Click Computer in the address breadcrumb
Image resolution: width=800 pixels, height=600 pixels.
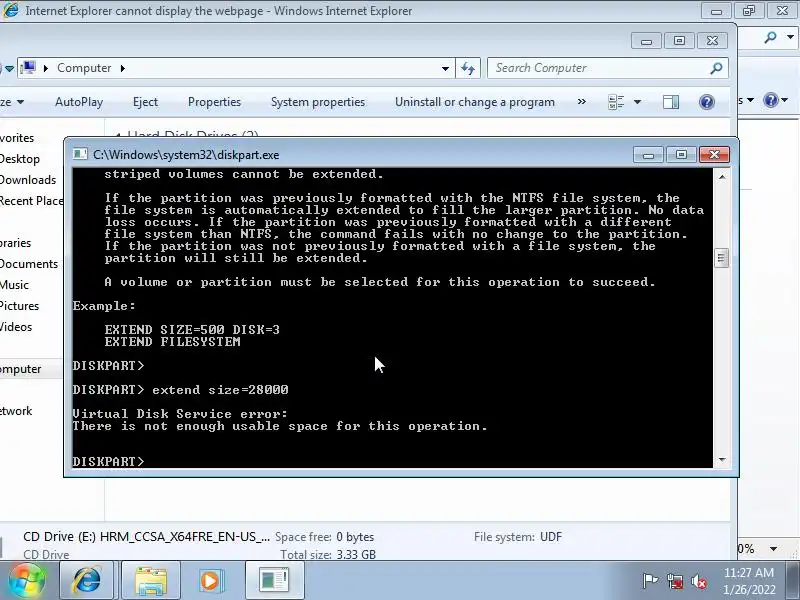point(84,68)
